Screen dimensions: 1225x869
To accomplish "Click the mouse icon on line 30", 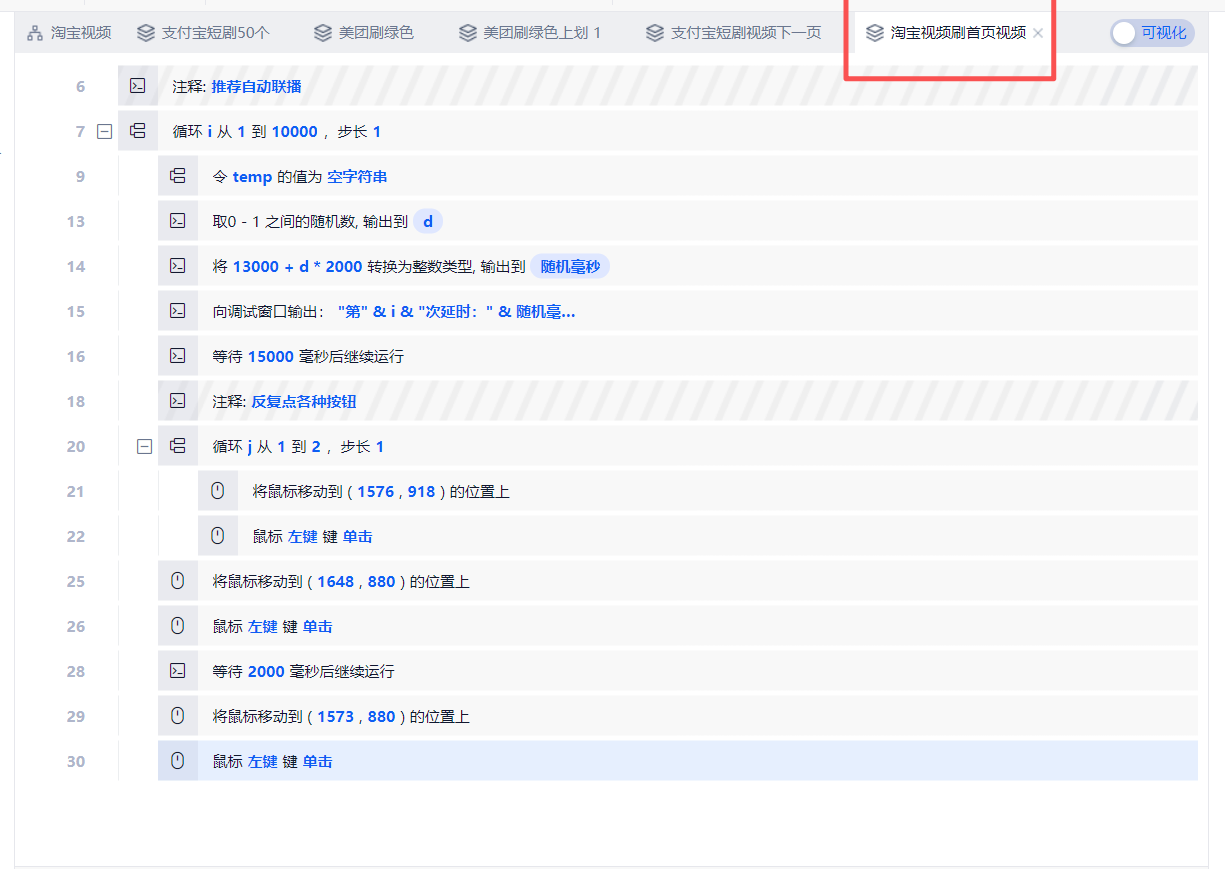I will (x=178, y=761).
